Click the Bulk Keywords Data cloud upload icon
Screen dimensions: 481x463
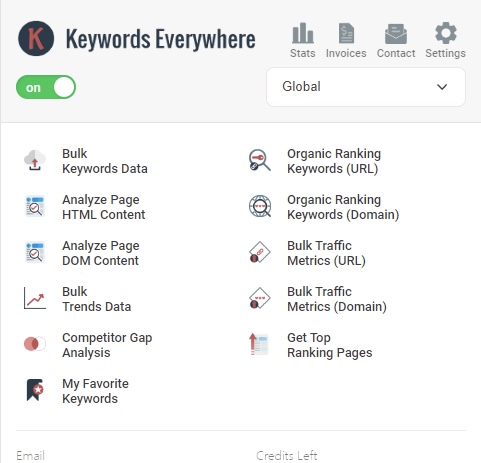35,160
